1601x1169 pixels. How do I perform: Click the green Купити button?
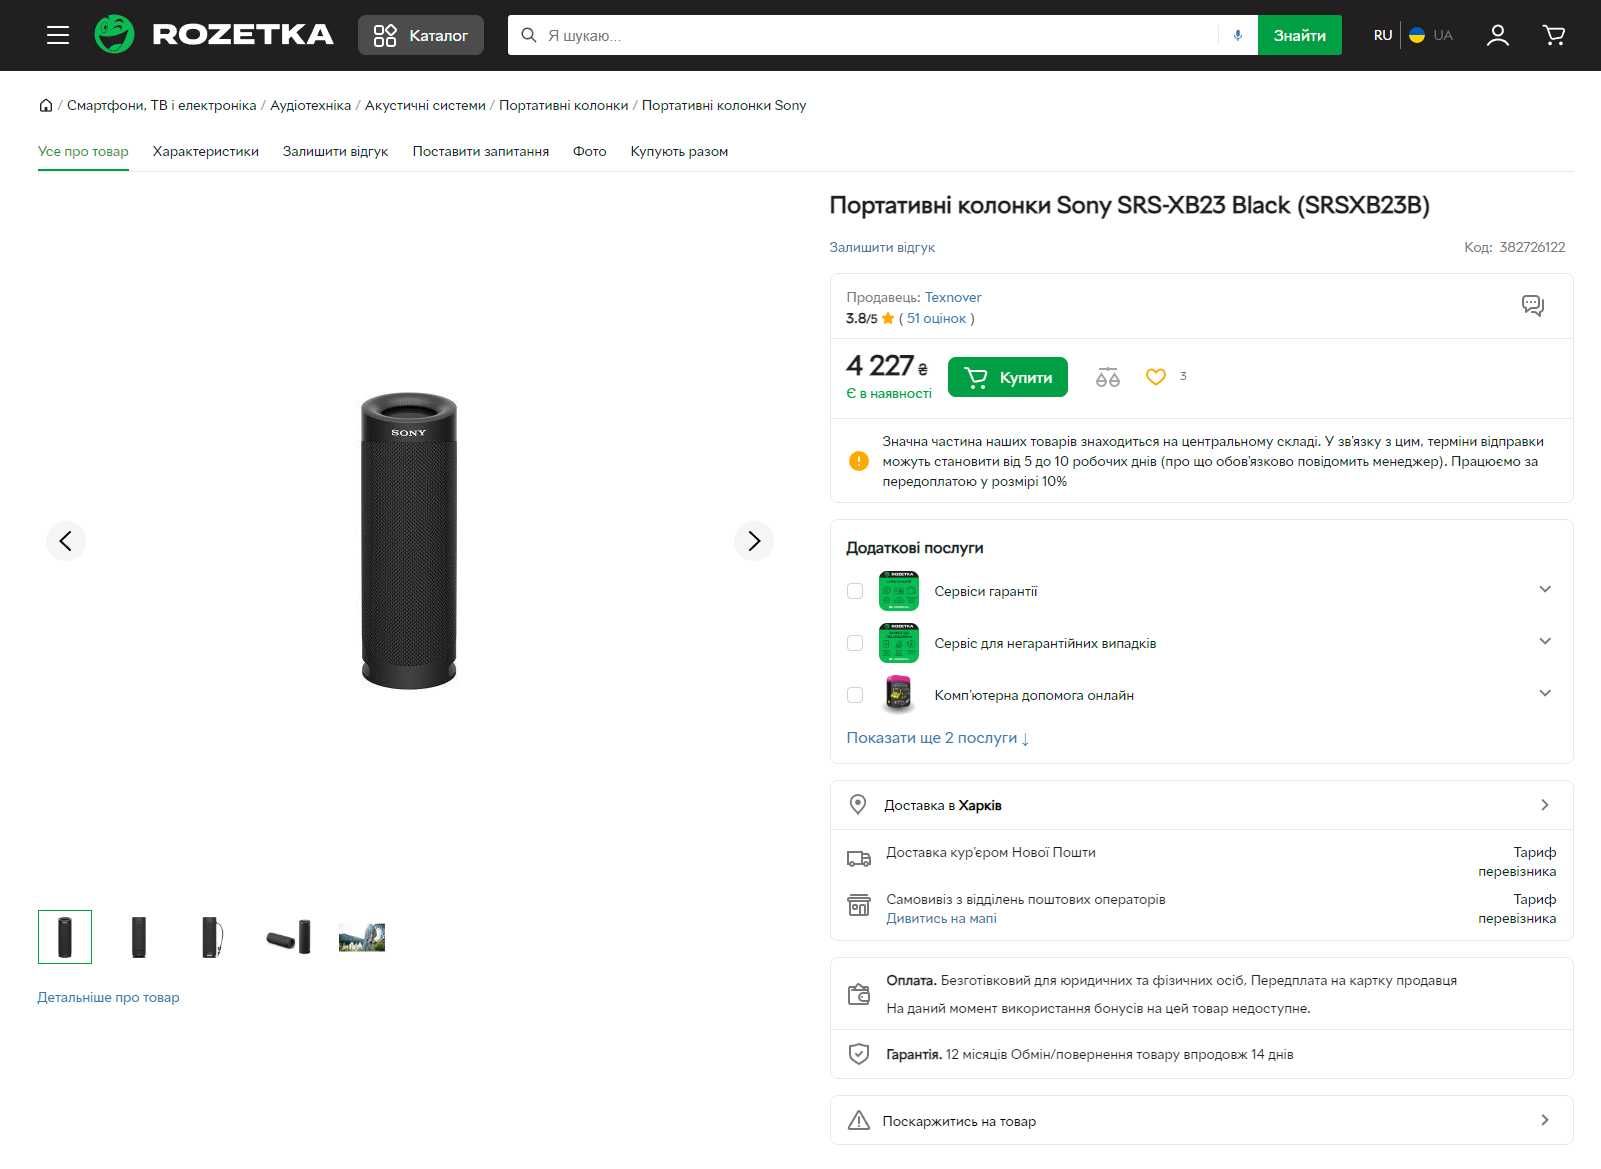coord(1008,377)
